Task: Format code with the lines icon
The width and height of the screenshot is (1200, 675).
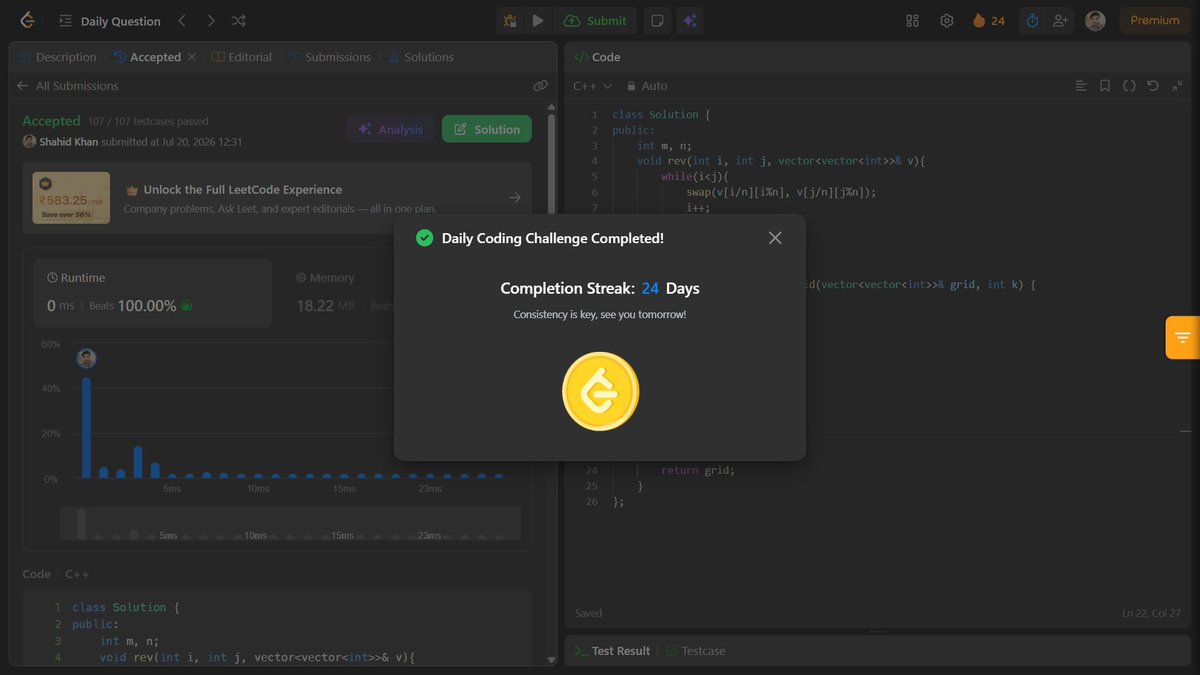Action: click(x=1081, y=86)
